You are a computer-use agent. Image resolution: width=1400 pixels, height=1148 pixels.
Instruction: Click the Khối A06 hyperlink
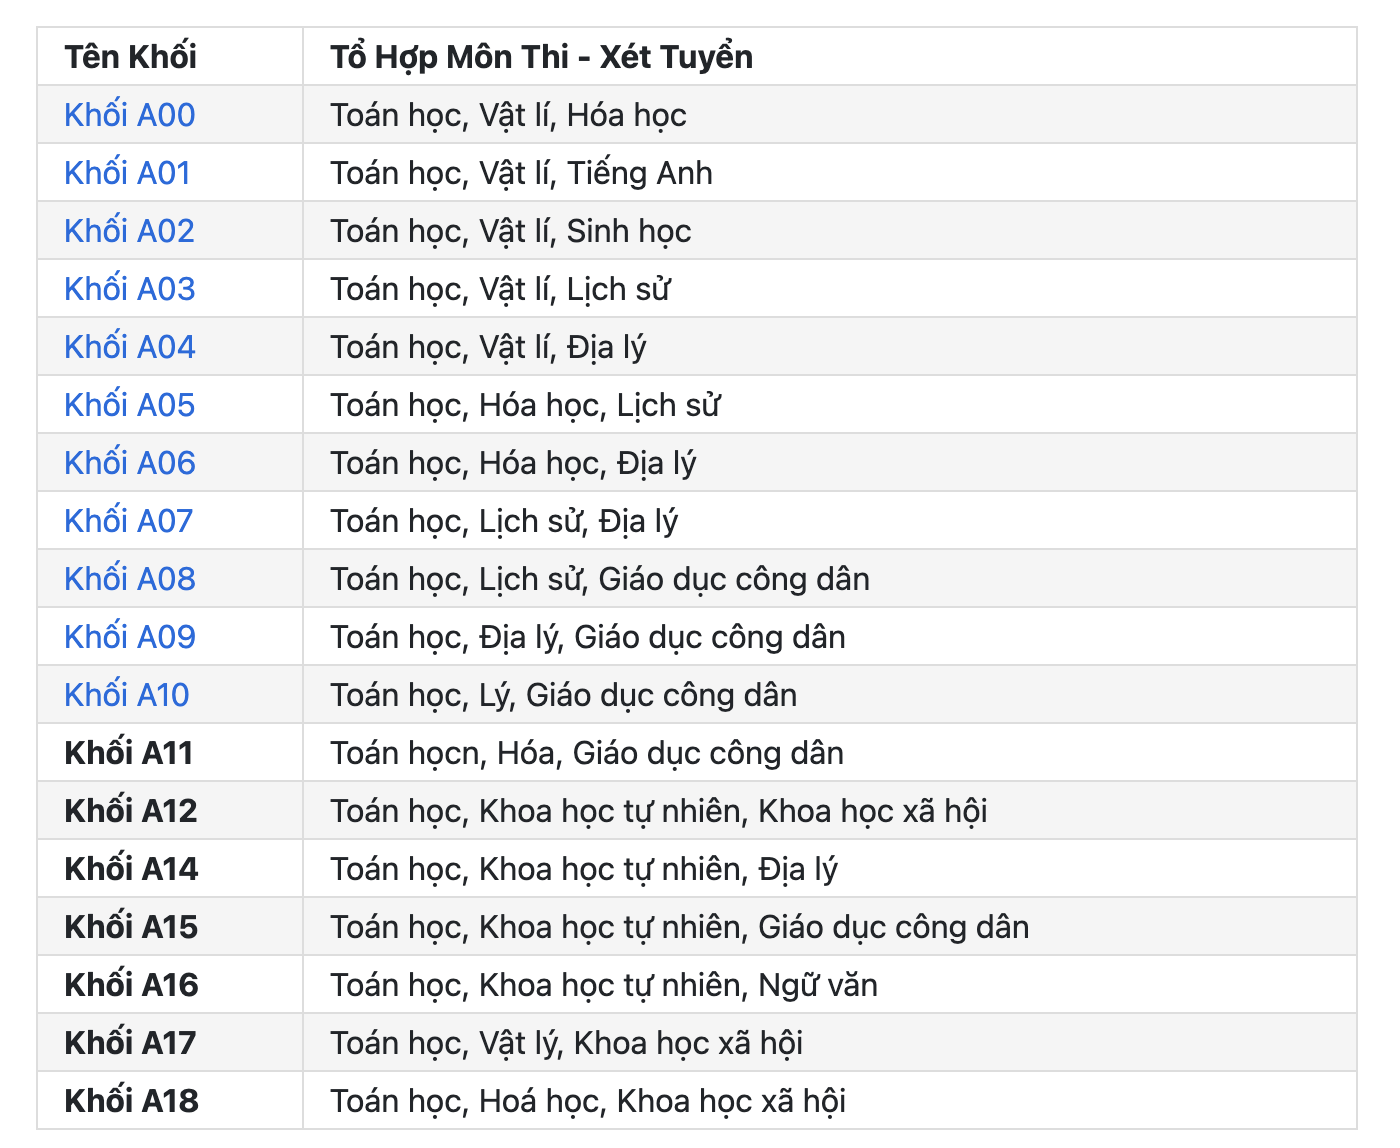coord(129,463)
